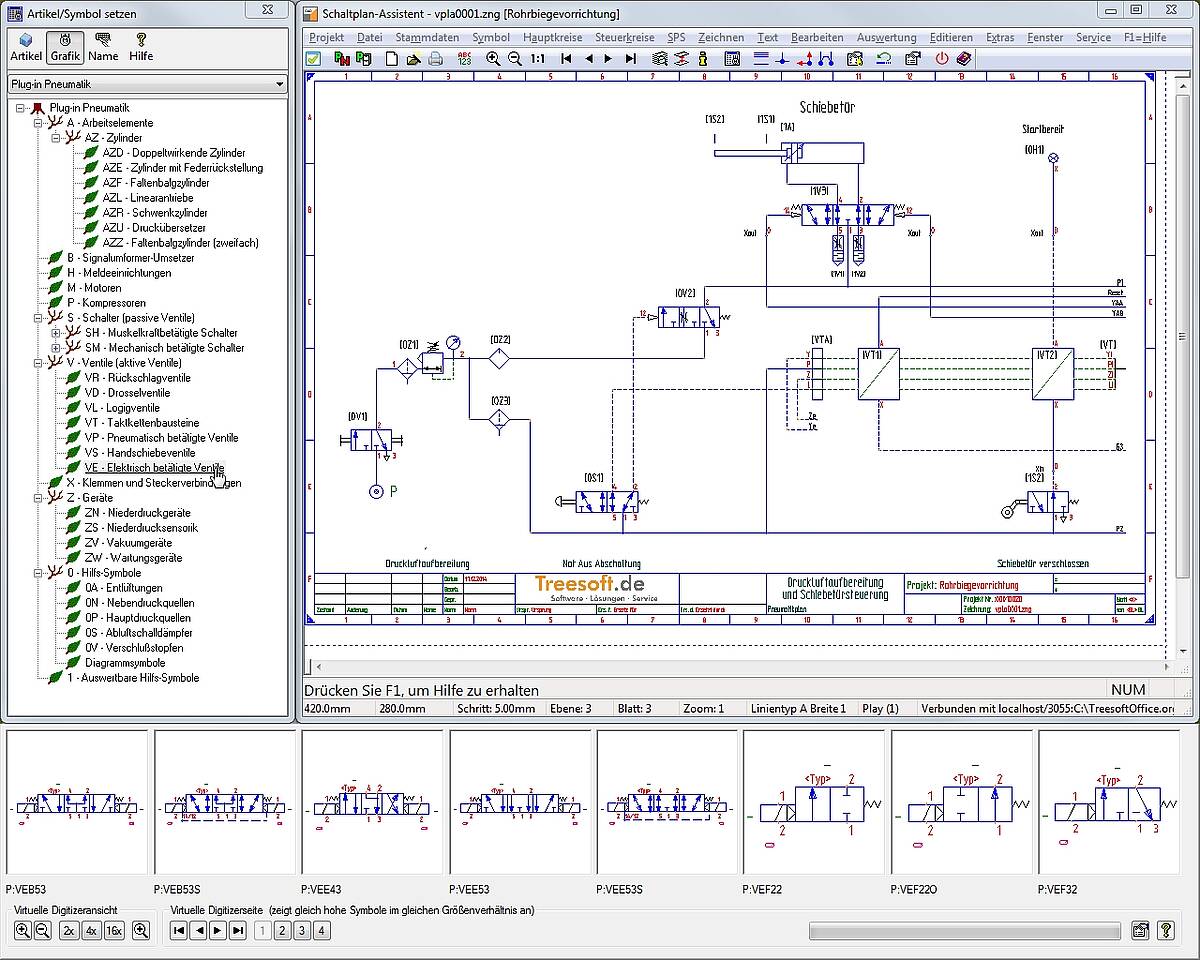
Task: Click the Hilfe button in the symbol panel
Action: pyautogui.click(x=141, y=47)
